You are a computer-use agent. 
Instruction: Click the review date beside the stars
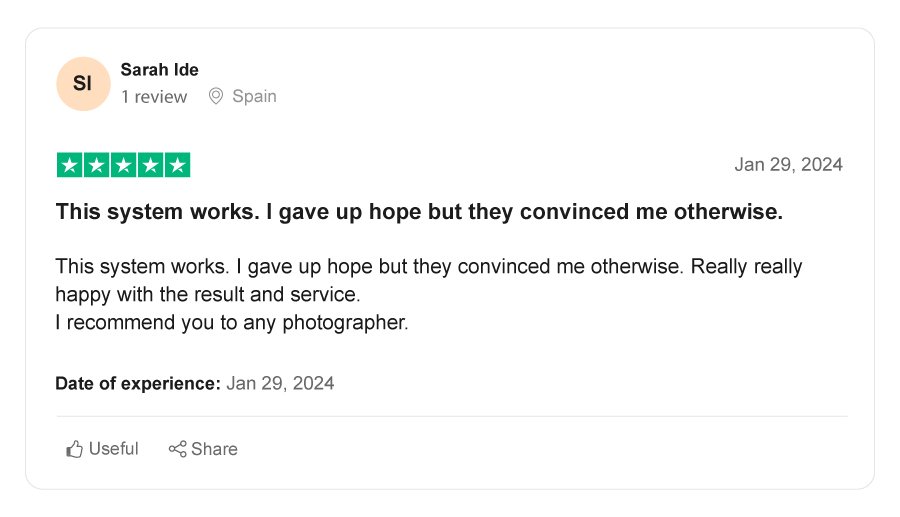(x=788, y=165)
